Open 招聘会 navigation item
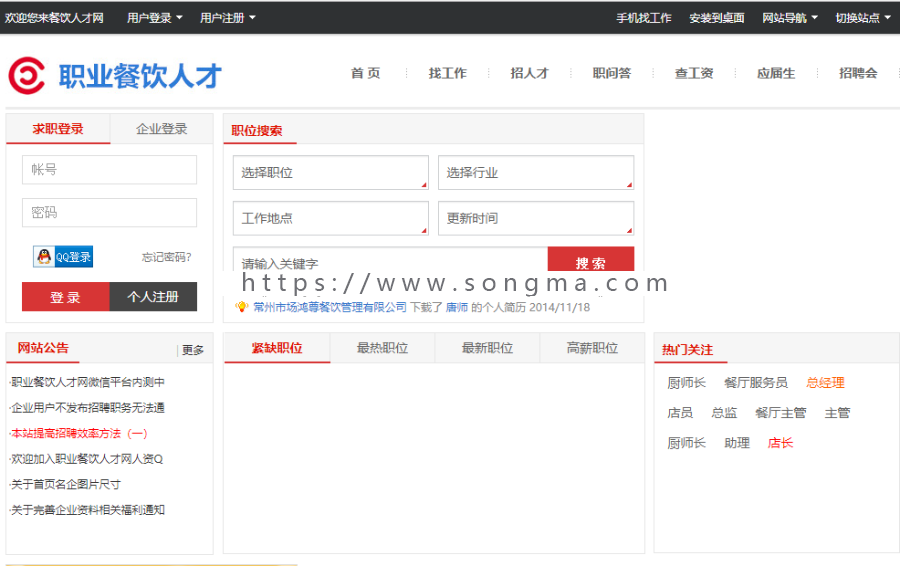Image resolution: width=900 pixels, height=566 pixels. [x=858, y=73]
